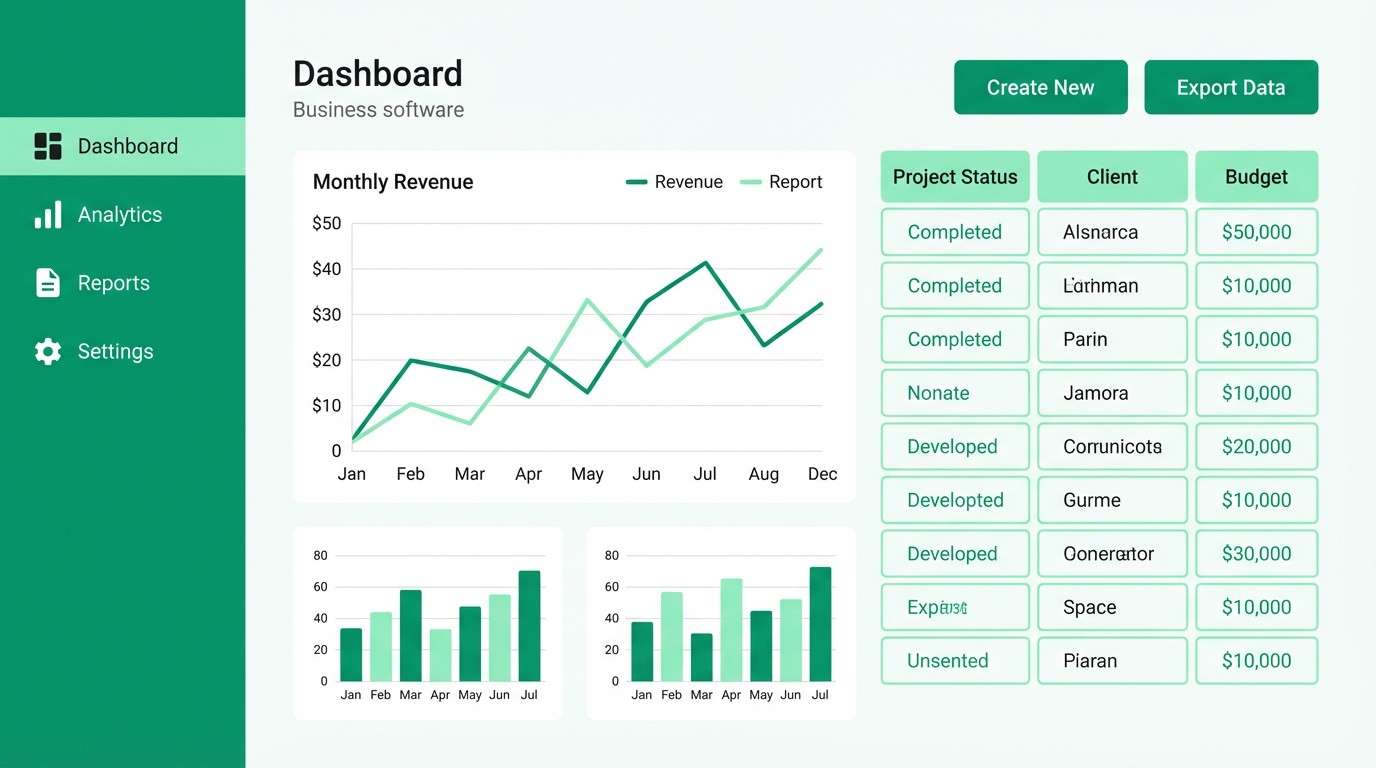Screen dimensions: 1376x768
Task: Click the Export Data button
Action: coord(1231,87)
